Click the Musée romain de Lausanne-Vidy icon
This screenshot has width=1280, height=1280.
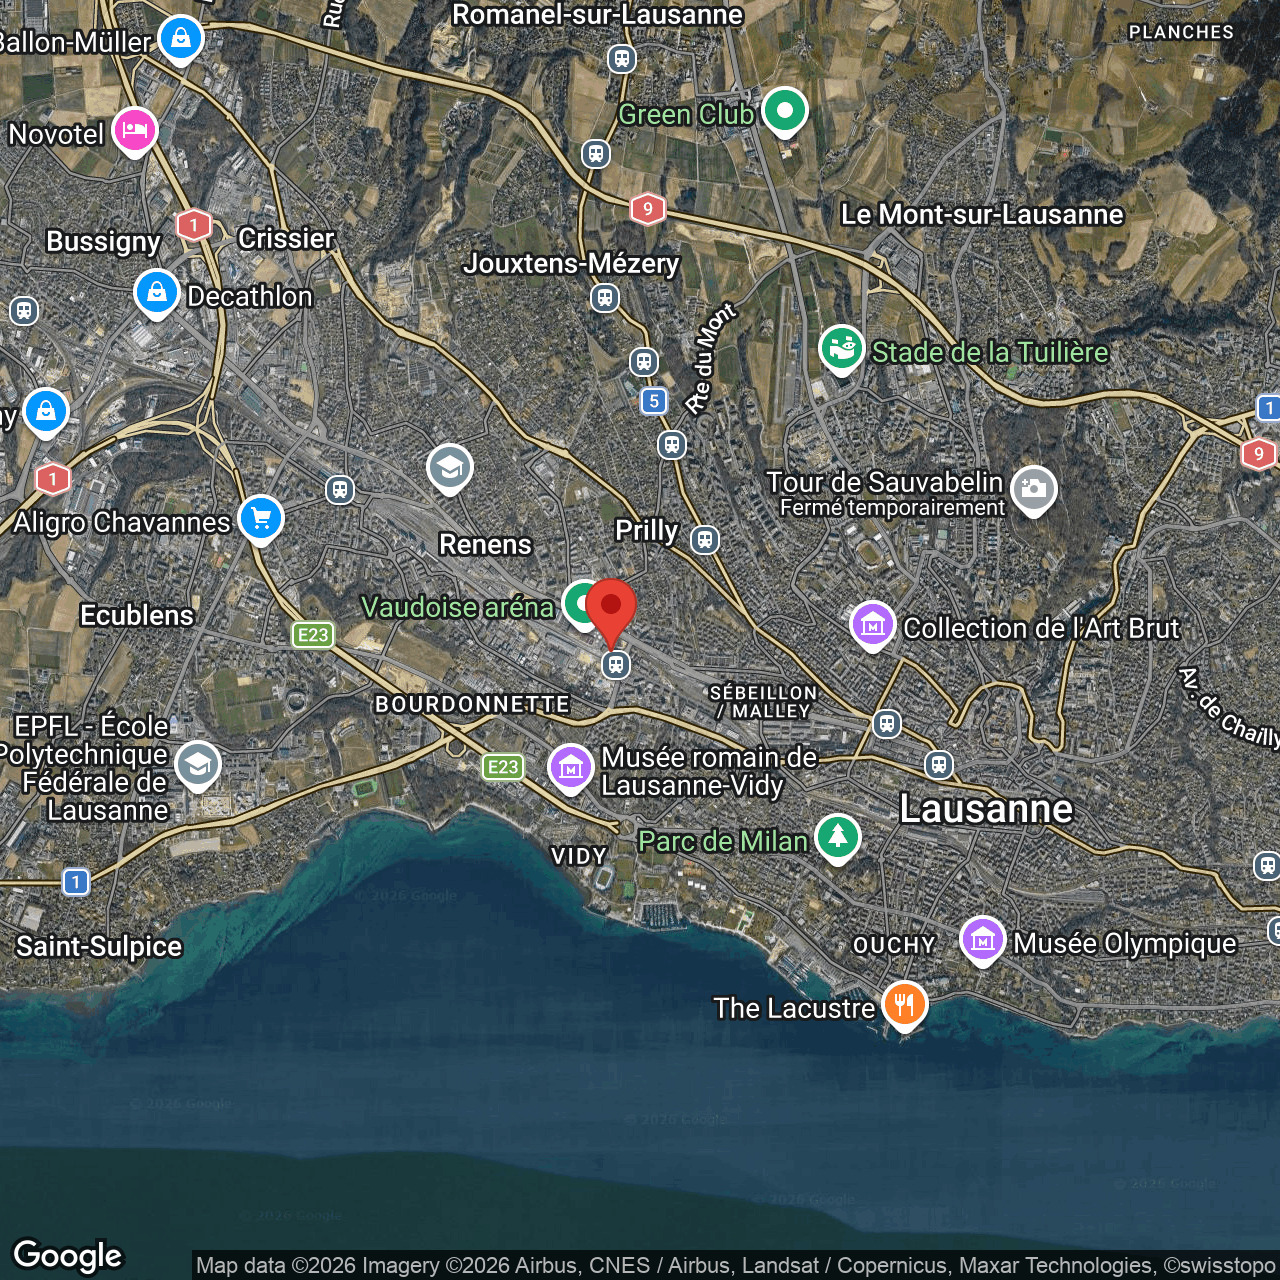click(x=571, y=767)
